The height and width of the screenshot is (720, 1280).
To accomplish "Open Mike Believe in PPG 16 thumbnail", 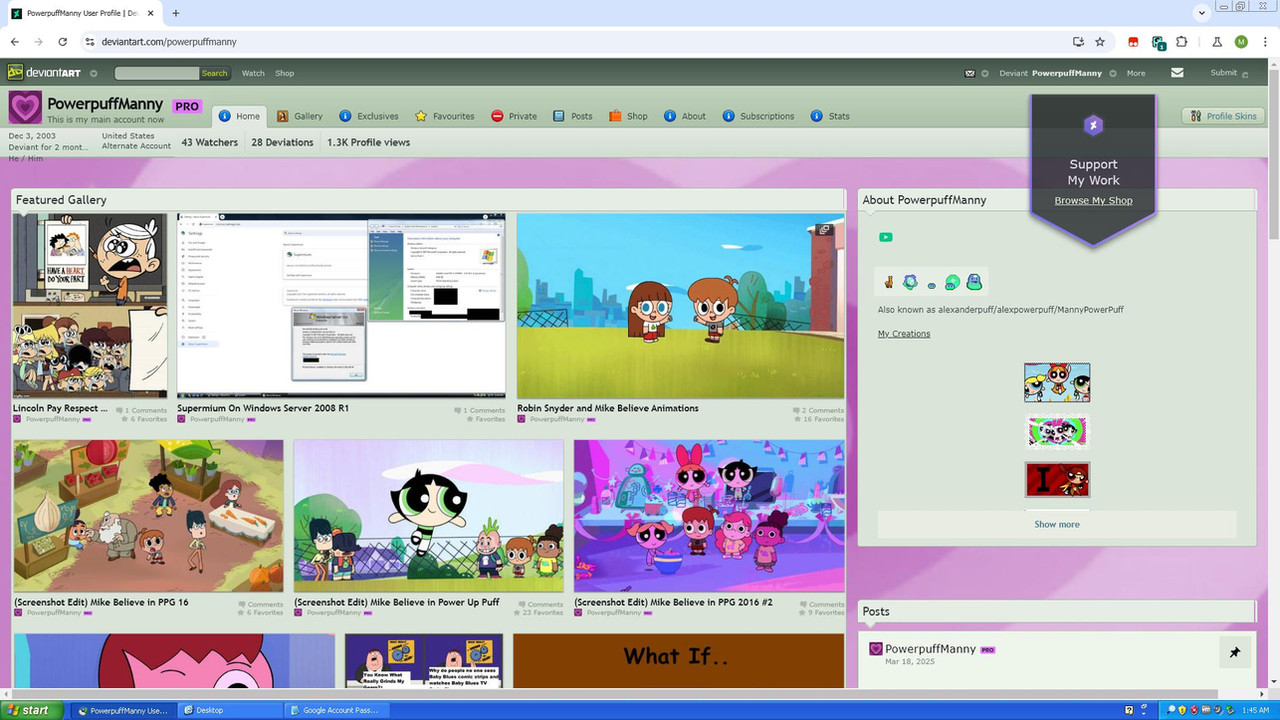I will (148, 516).
